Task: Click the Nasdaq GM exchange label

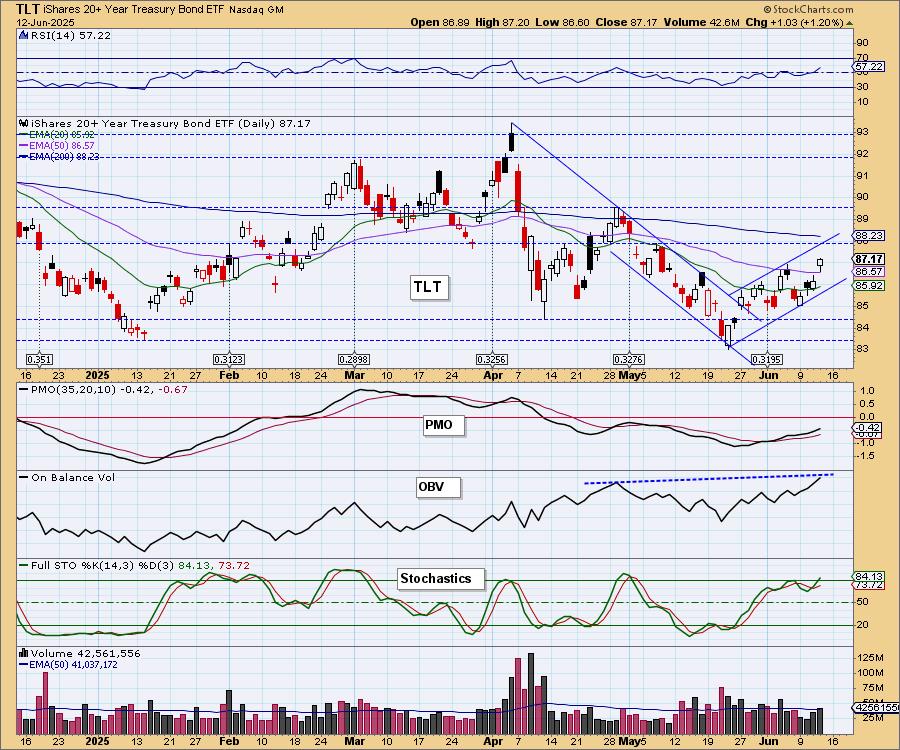Action: (255, 10)
